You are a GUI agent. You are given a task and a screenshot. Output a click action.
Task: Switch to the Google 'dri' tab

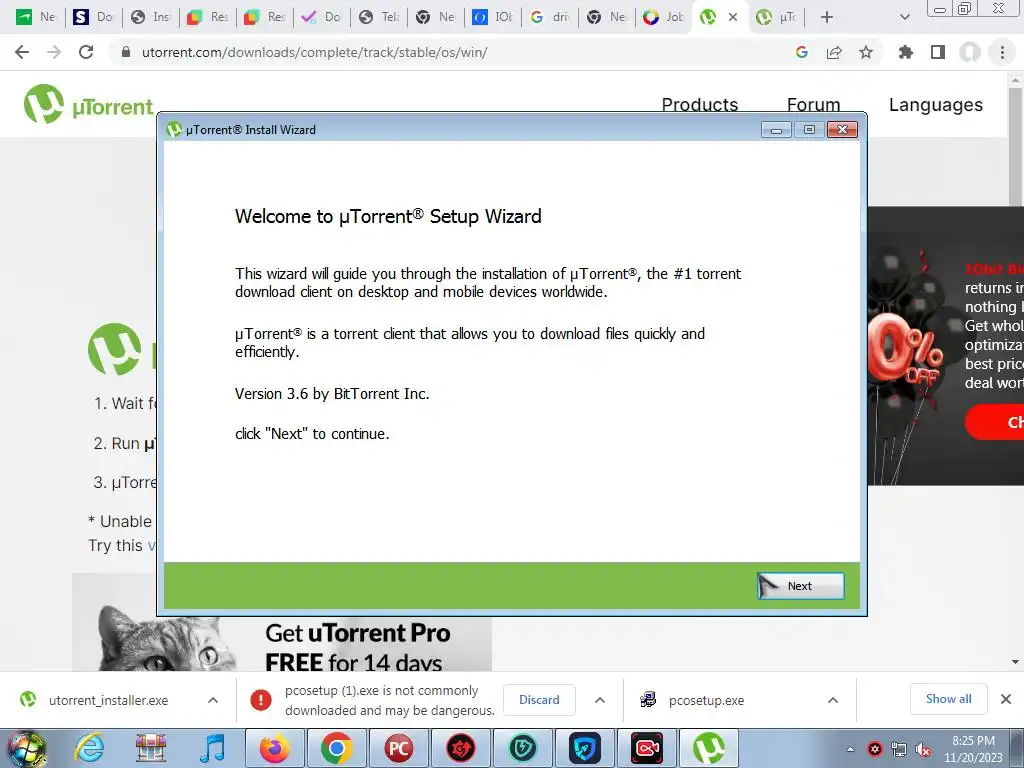549,17
